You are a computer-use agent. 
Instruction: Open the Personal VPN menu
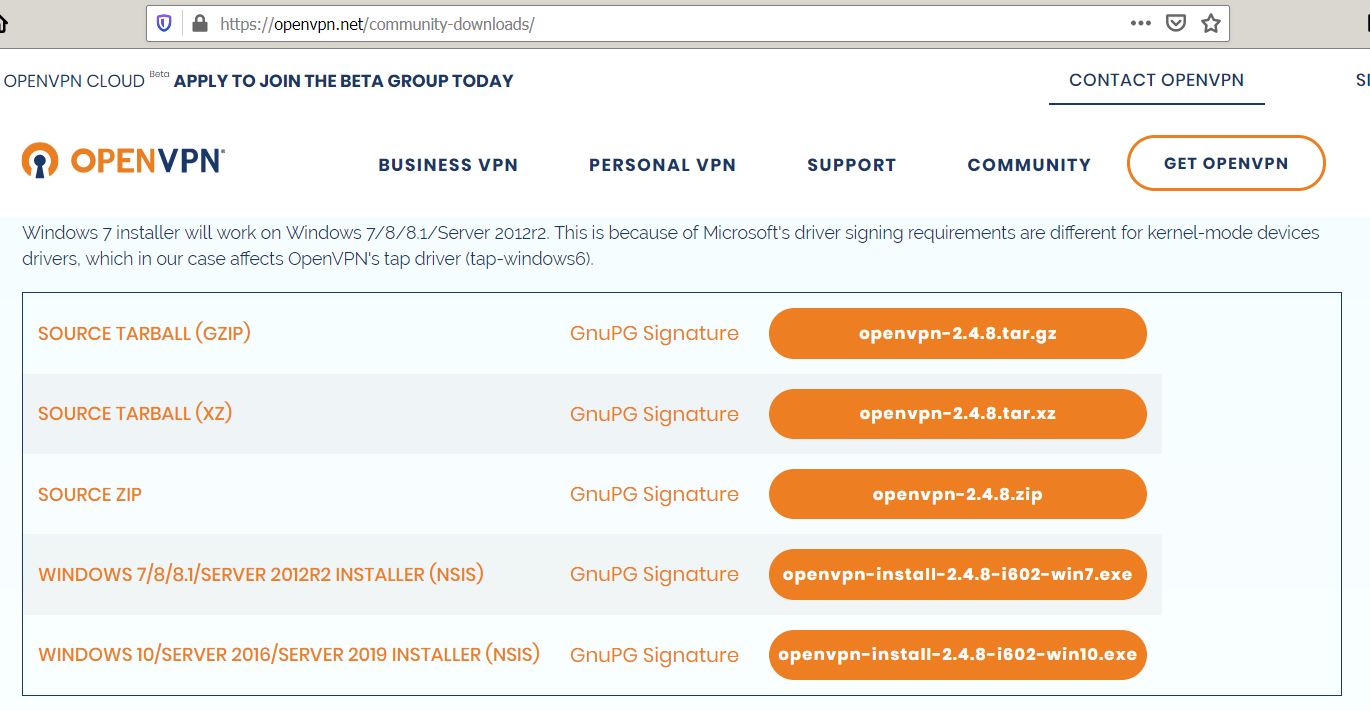[x=662, y=165]
